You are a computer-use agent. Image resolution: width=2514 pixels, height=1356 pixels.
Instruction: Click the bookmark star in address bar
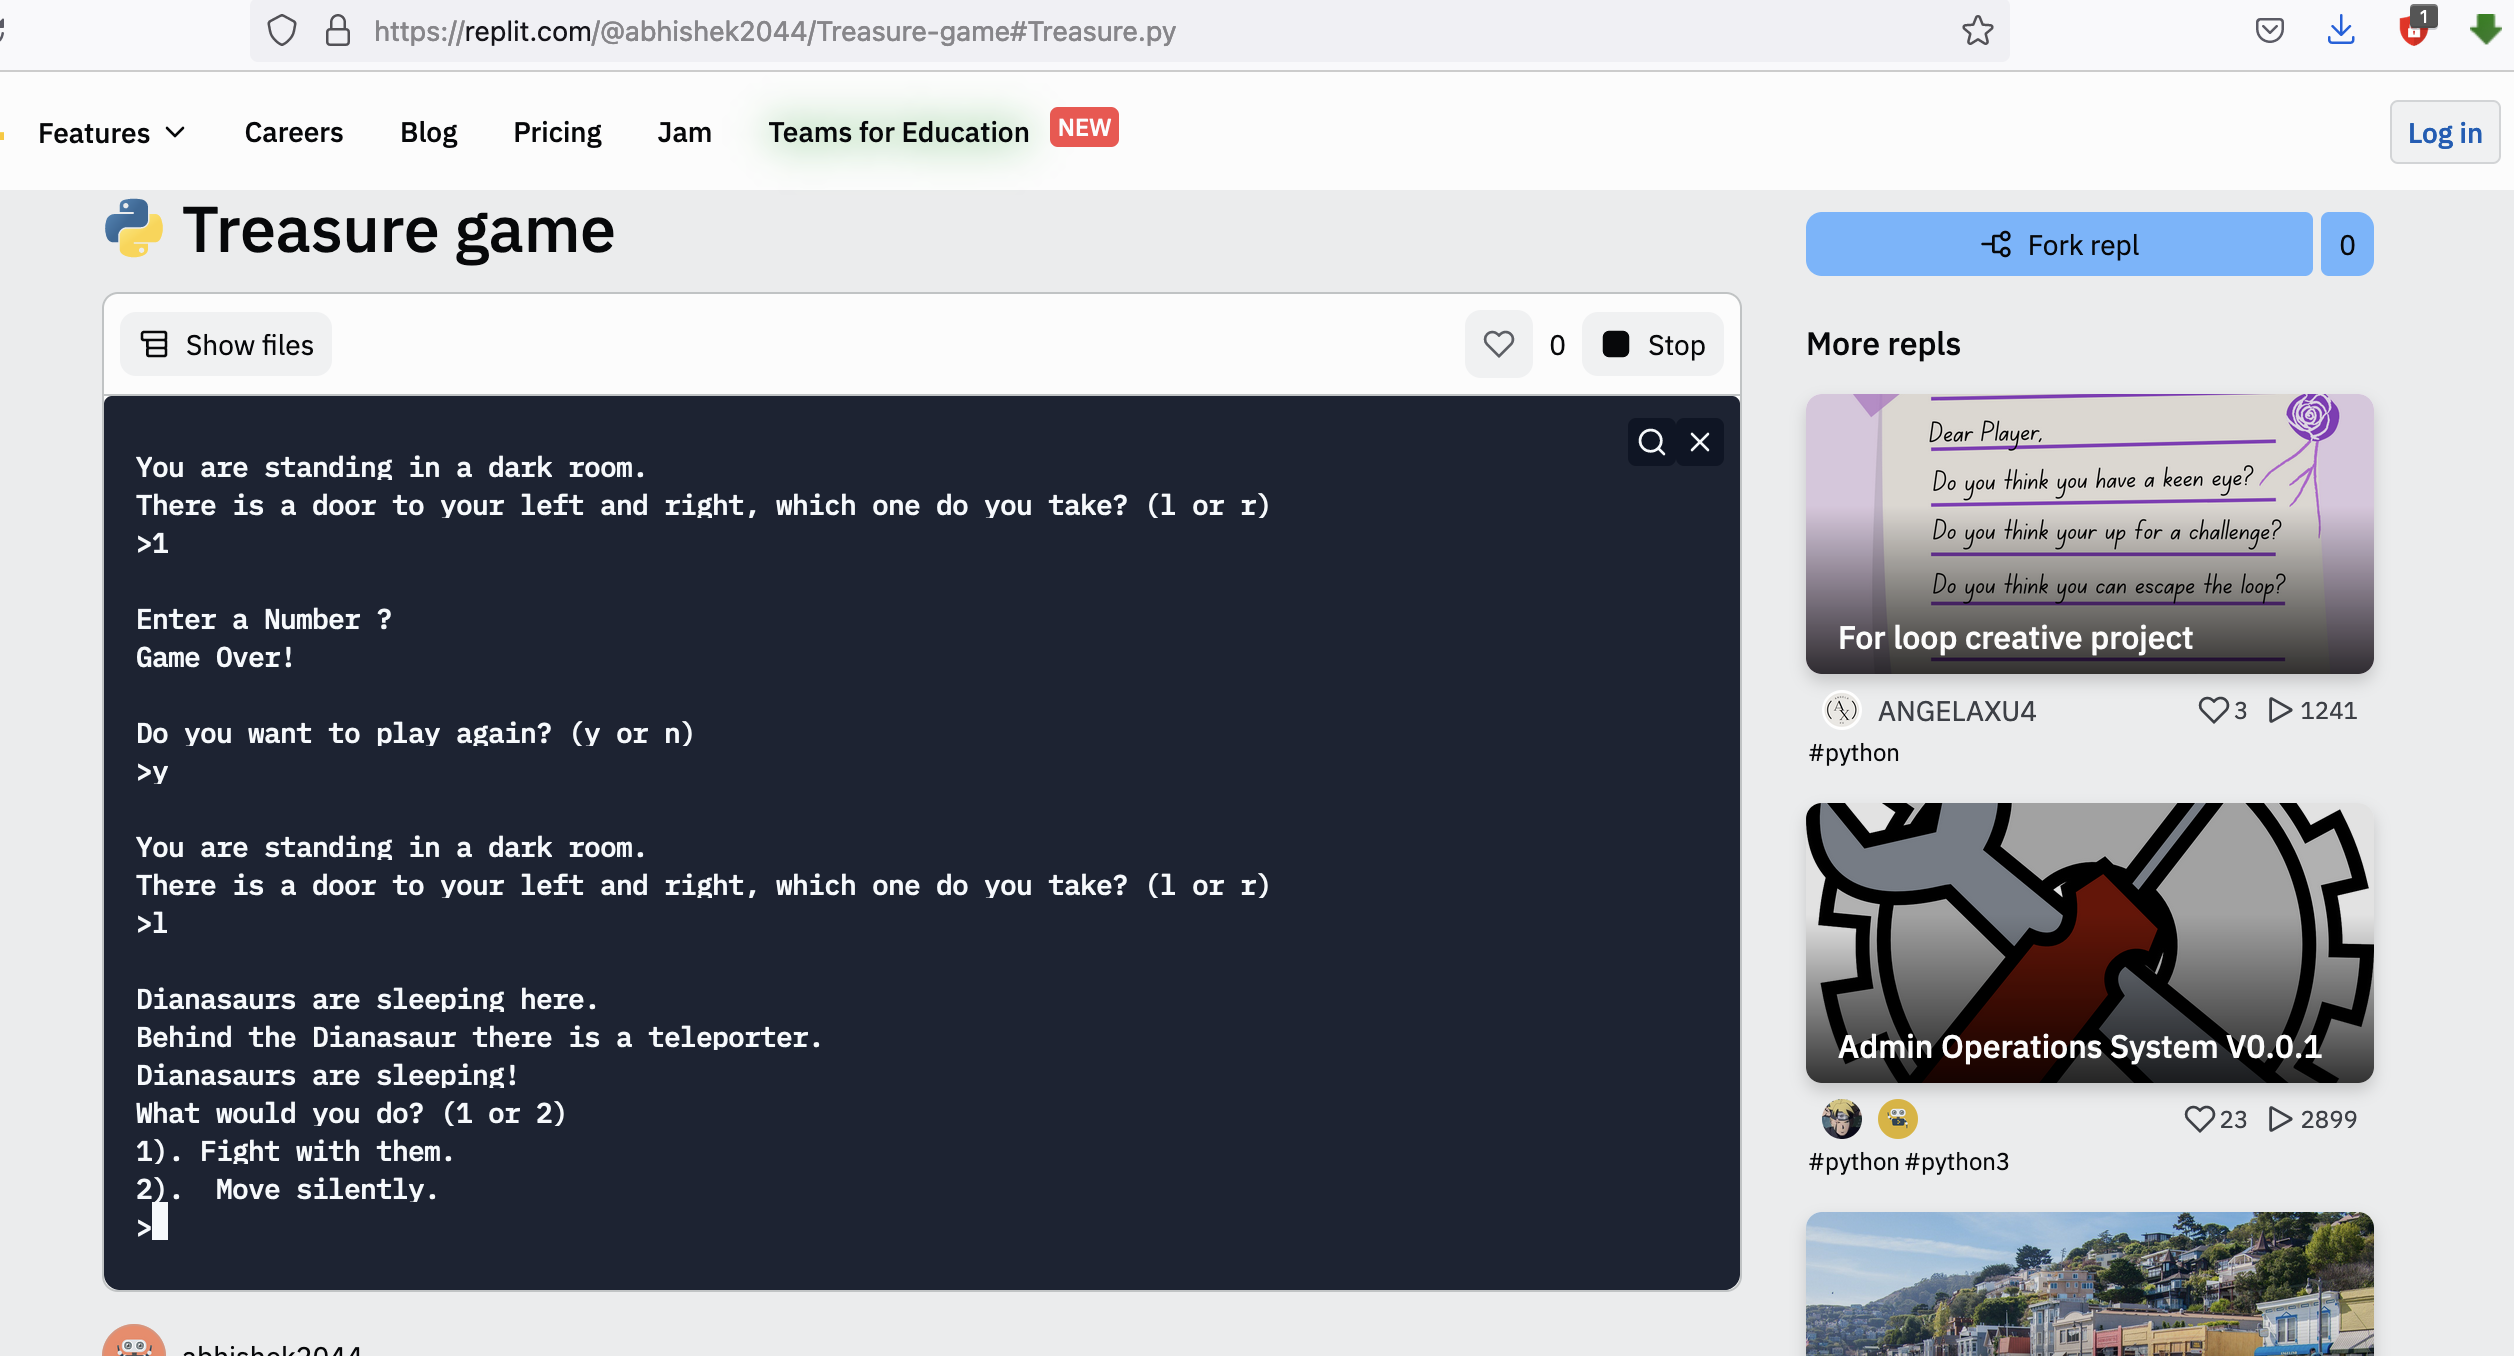[x=1977, y=31]
